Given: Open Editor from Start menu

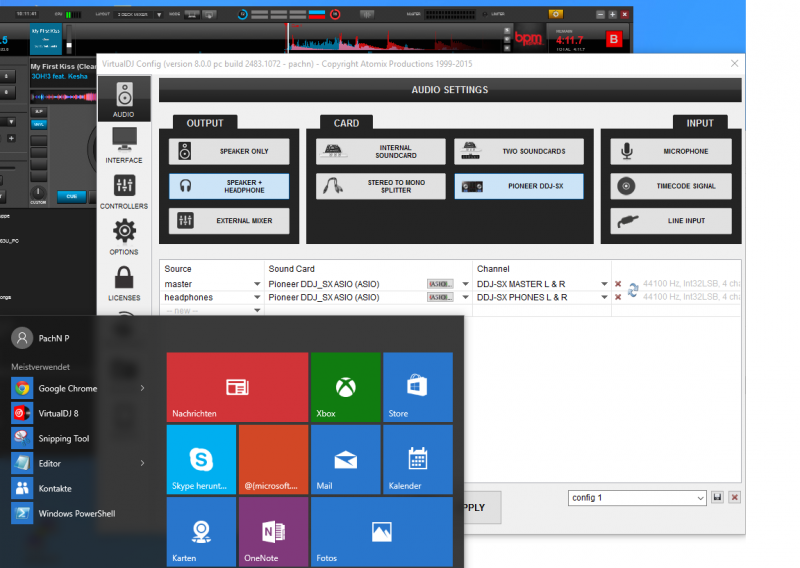Looking at the screenshot, I should (x=49, y=463).
